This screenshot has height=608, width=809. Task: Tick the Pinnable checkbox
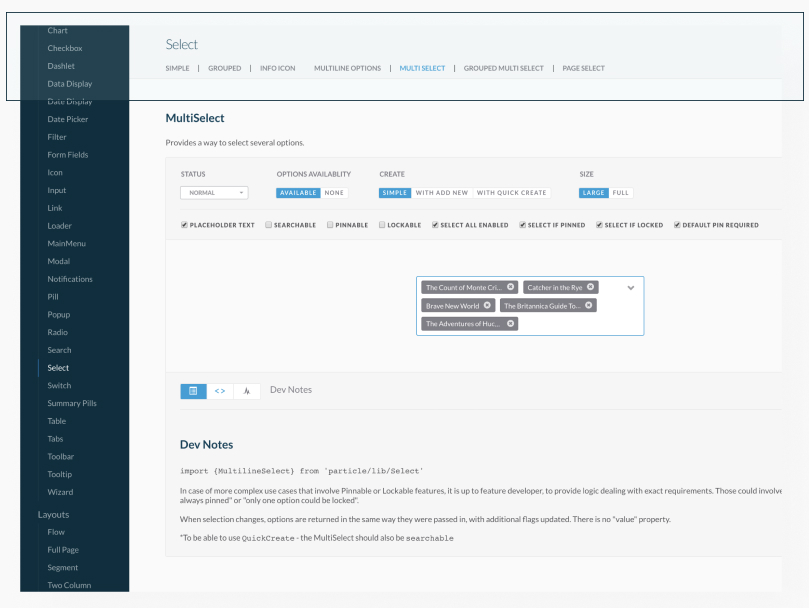pos(330,225)
